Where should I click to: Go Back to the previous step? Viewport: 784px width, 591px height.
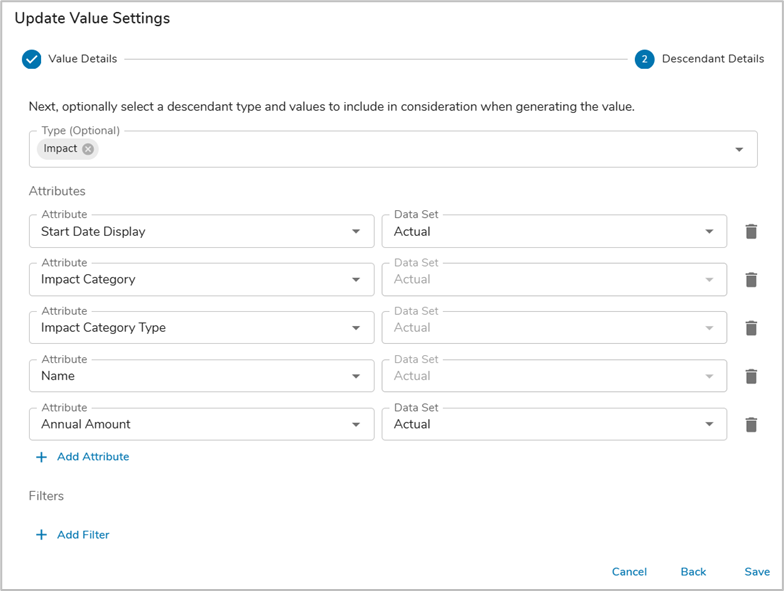point(693,572)
